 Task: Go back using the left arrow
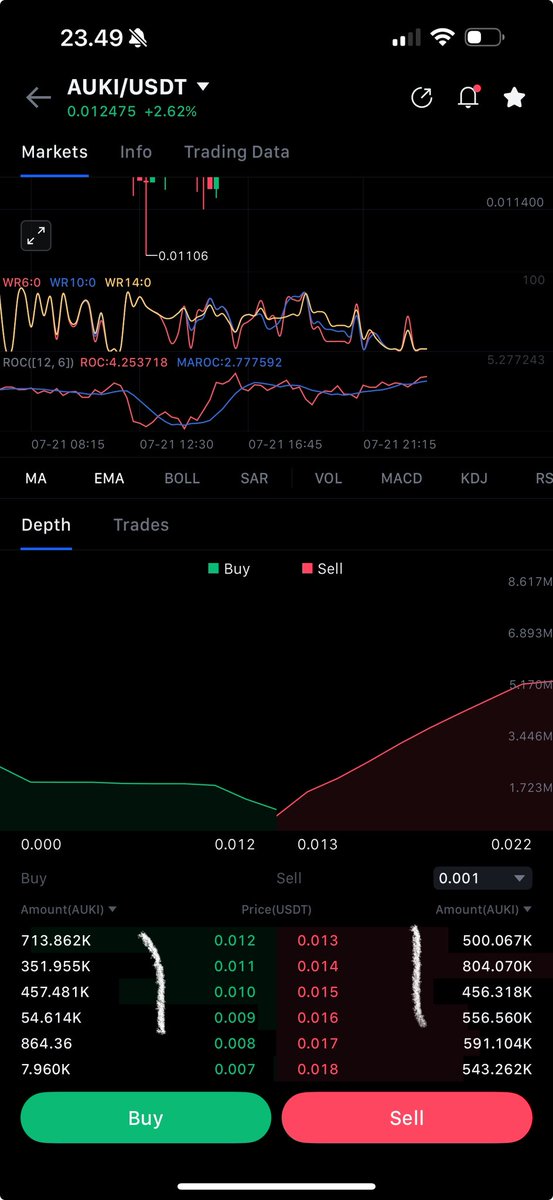(x=38, y=97)
